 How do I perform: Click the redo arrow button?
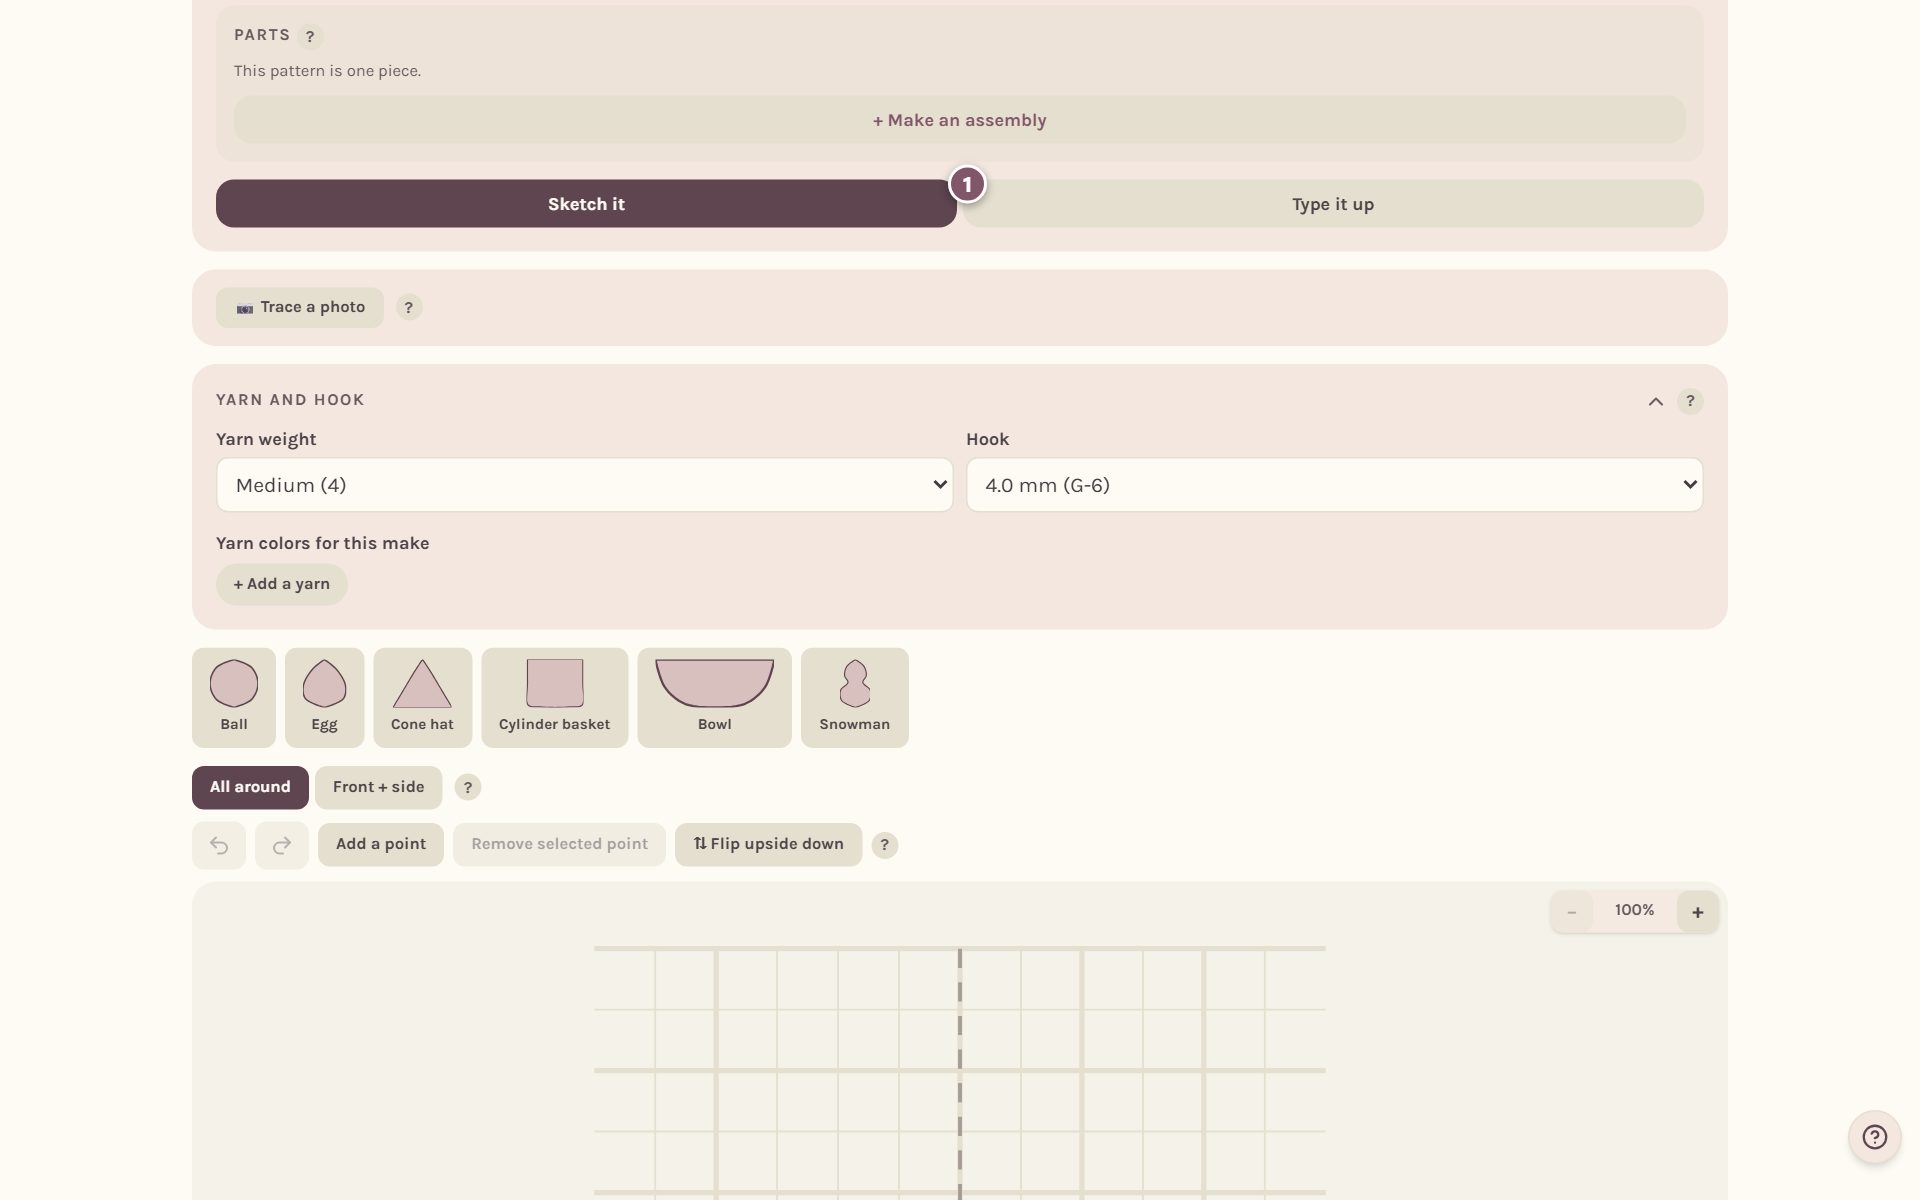coord(282,846)
